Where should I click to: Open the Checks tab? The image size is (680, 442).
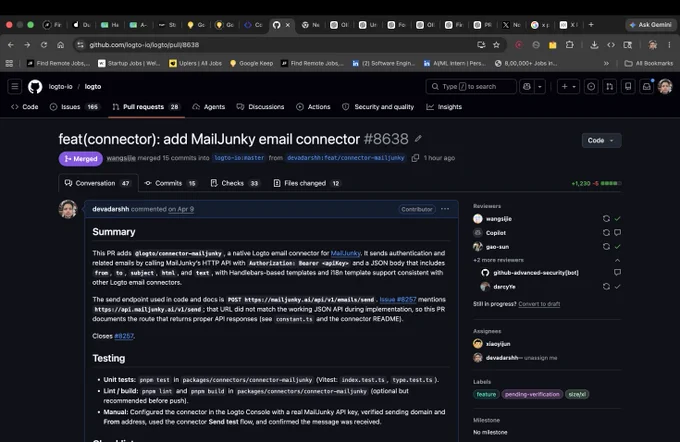point(234,183)
